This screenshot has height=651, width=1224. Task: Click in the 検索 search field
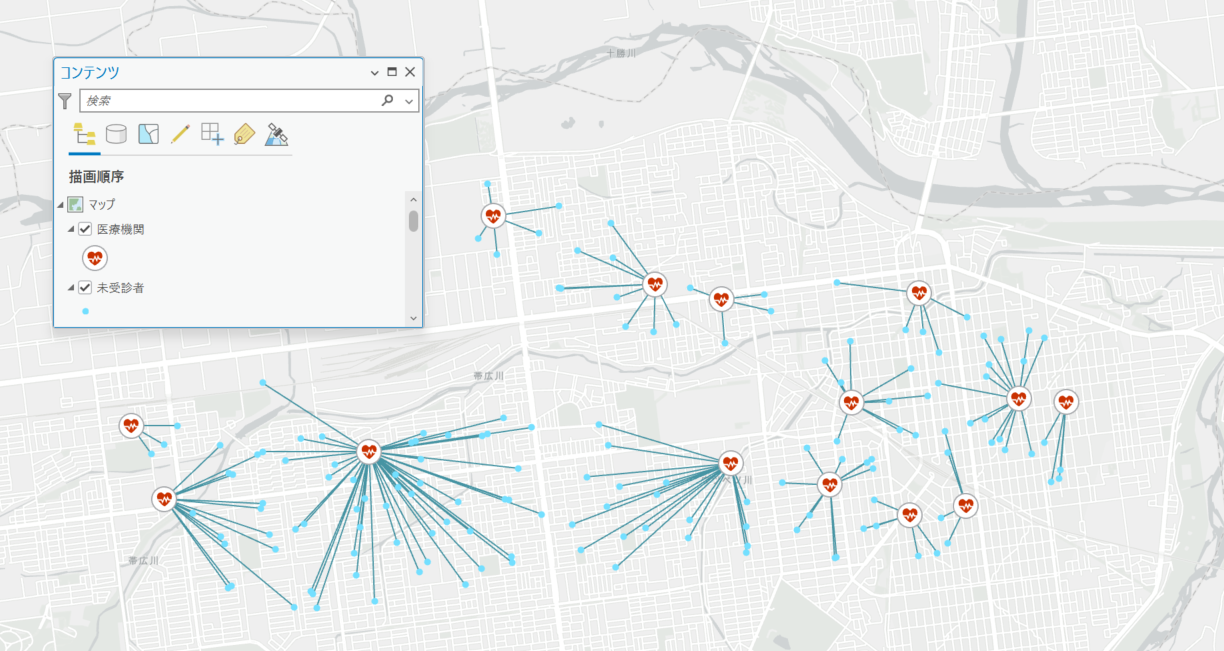click(230, 101)
